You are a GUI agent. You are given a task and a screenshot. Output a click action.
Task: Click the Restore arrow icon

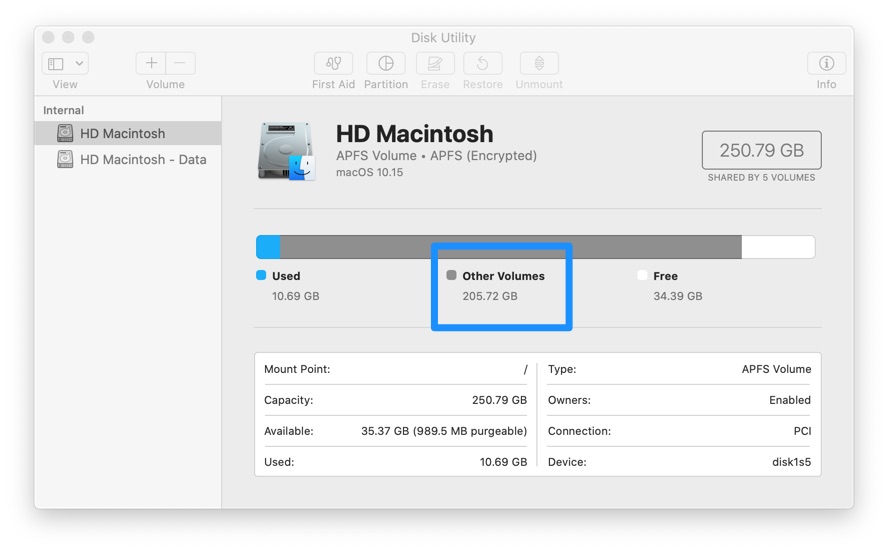point(483,63)
